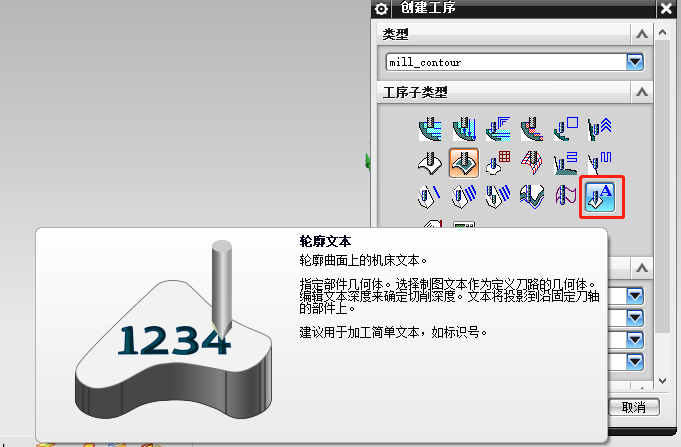The height and width of the screenshot is (447, 681).
Task: Select the Z-Level Profile operation icon
Action: coord(566,128)
